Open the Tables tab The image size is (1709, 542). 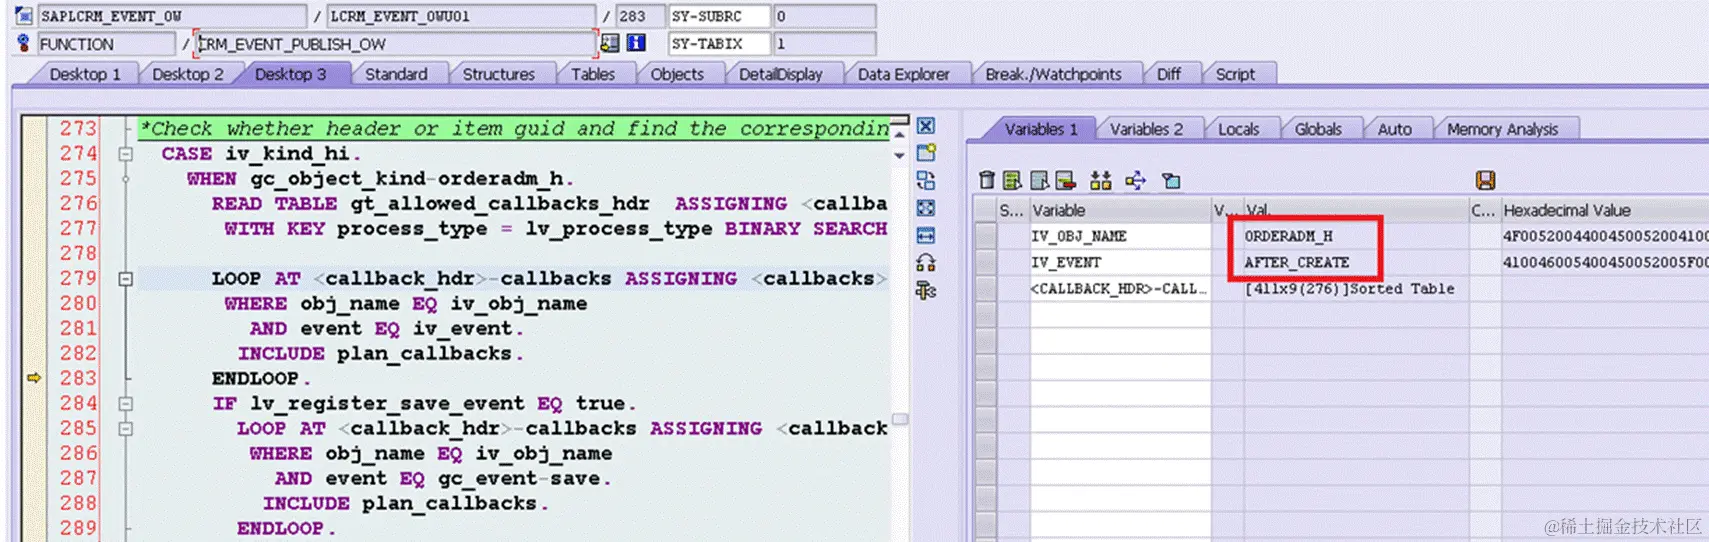(x=593, y=74)
